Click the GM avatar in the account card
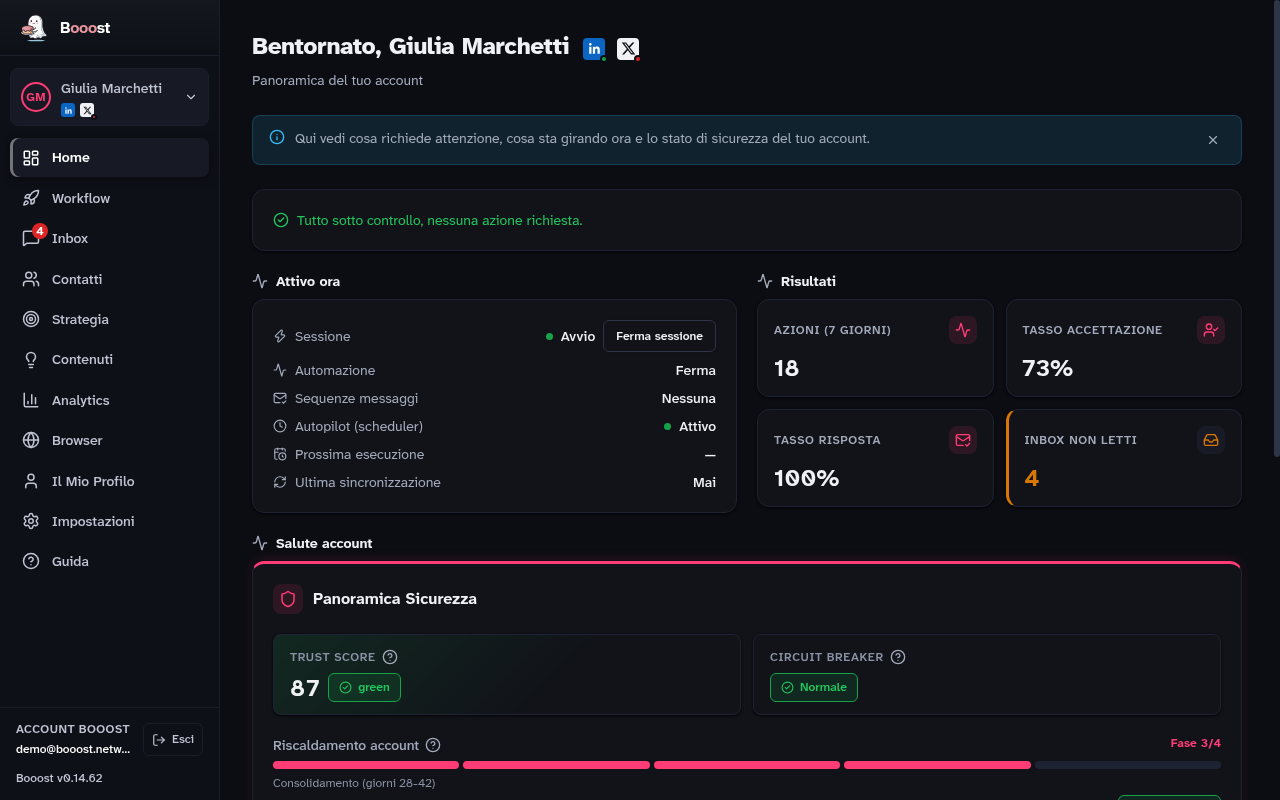This screenshot has width=1280, height=800. coord(36,97)
